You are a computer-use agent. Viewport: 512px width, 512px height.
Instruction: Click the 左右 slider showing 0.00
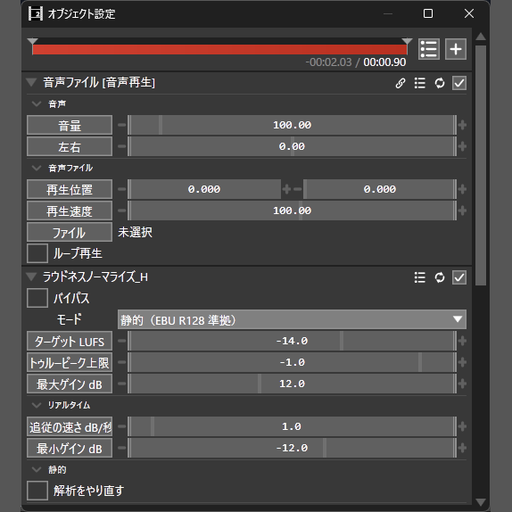292,146
